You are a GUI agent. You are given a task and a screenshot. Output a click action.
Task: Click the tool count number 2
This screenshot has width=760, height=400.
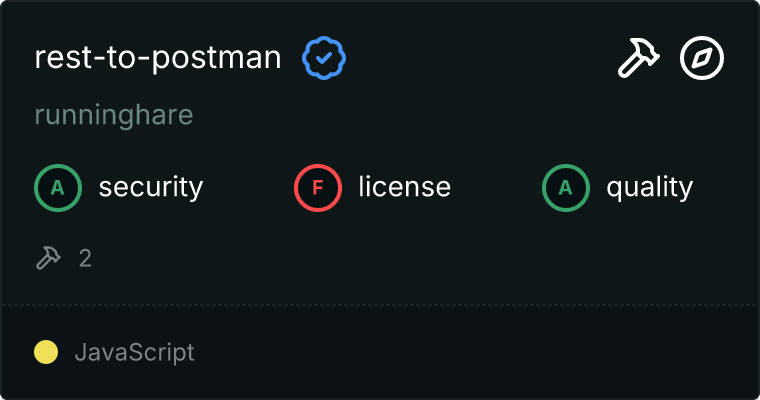85,259
